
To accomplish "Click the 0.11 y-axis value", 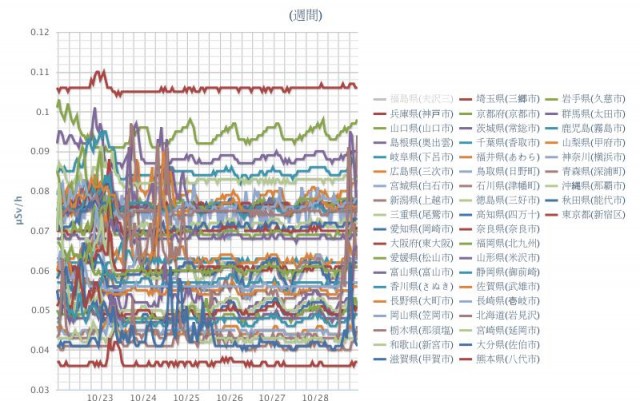I will pos(40,72).
